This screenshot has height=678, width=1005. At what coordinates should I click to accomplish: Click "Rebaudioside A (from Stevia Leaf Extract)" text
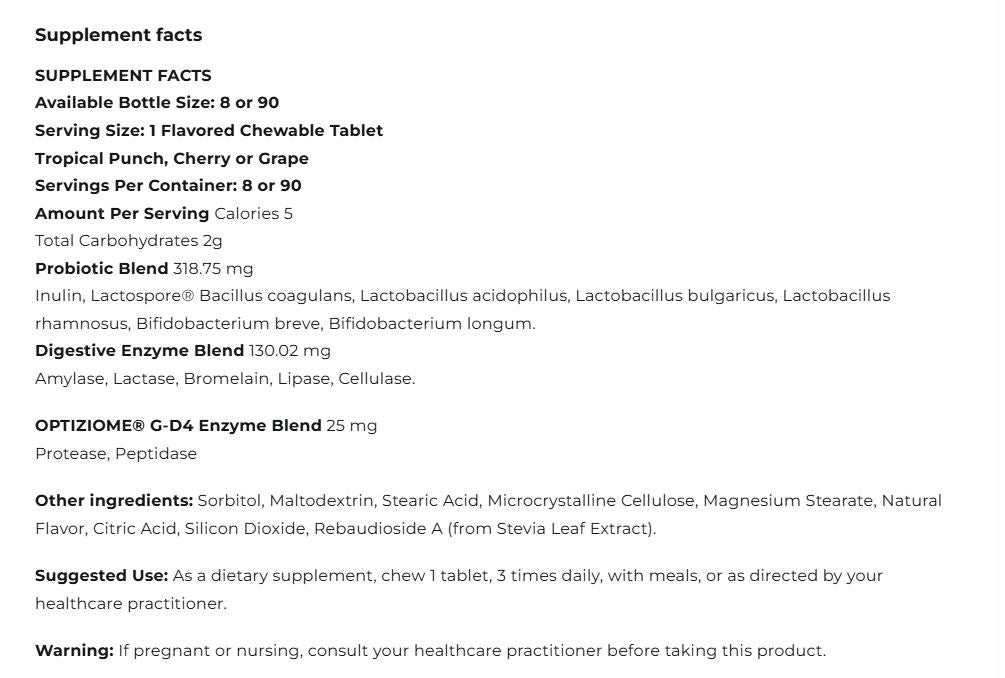click(x=484, y=529)
